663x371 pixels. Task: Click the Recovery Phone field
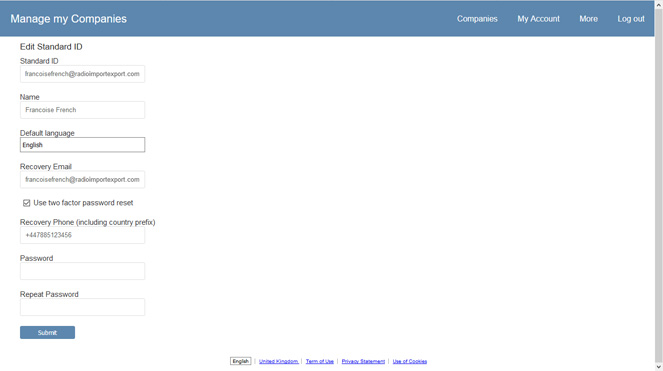click(x=82, y=235)
